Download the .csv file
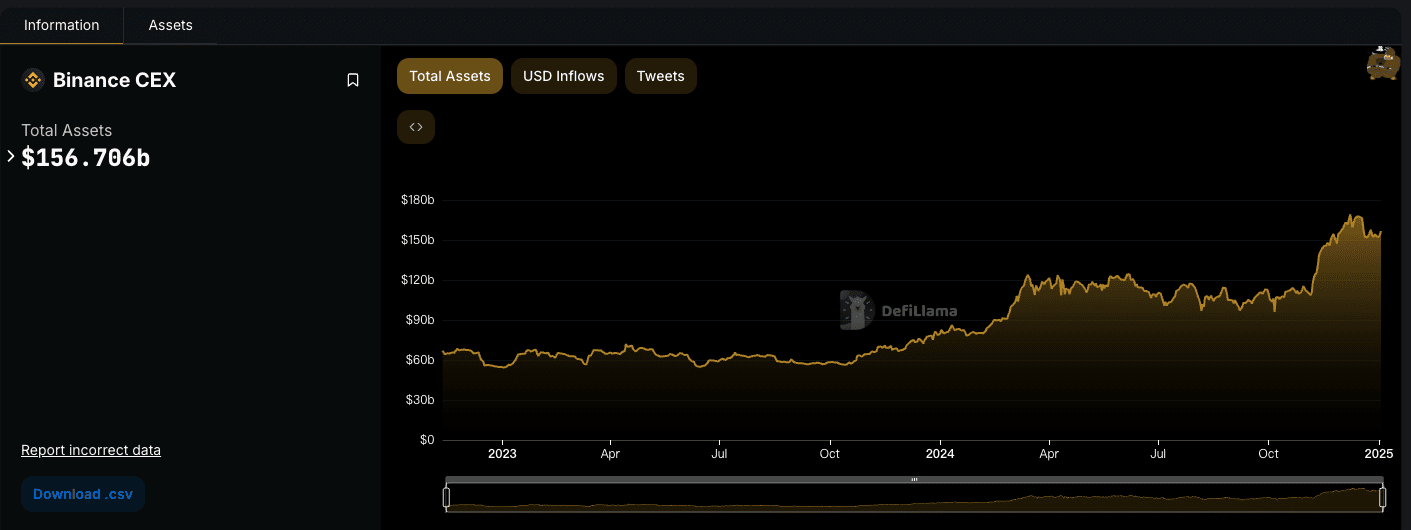 tap(83, 494)
